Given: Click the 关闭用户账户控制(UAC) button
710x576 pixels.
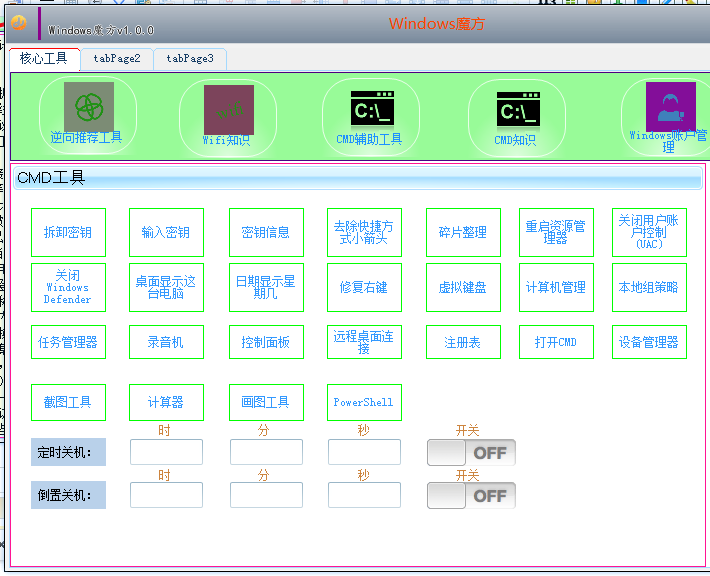Looking at the screenshot, I should click(649, 232).
